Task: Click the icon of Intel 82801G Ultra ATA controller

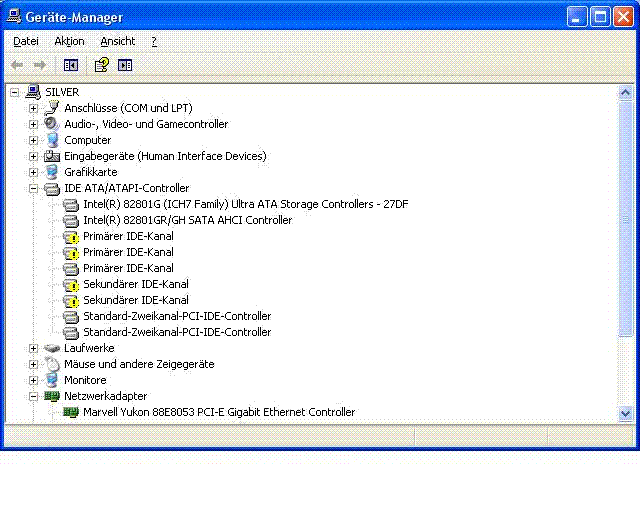Action: pos(71,204)
